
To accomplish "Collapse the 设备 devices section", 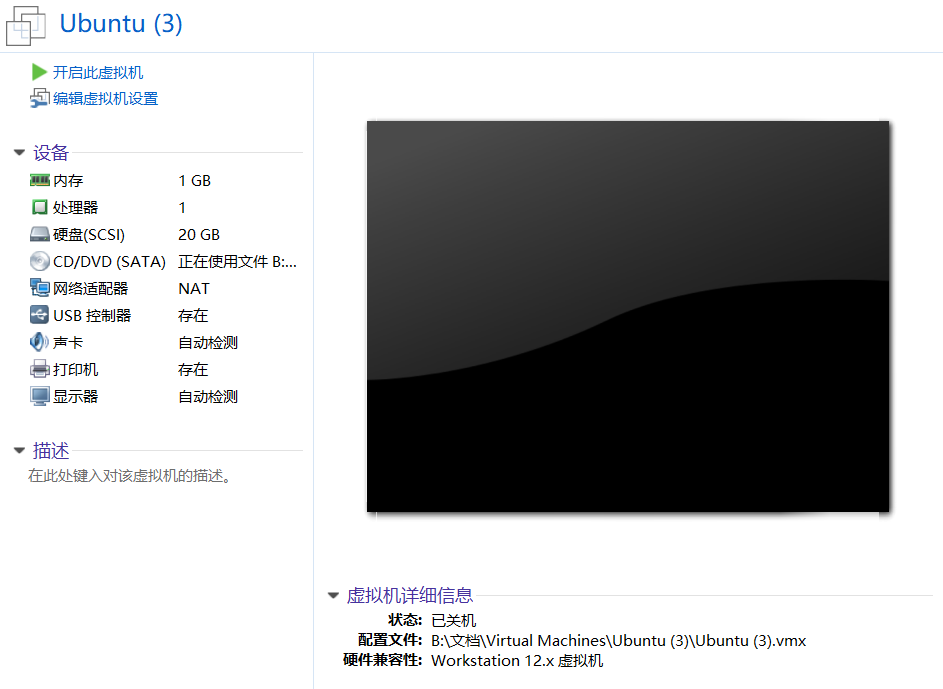I will click(19, 153).
